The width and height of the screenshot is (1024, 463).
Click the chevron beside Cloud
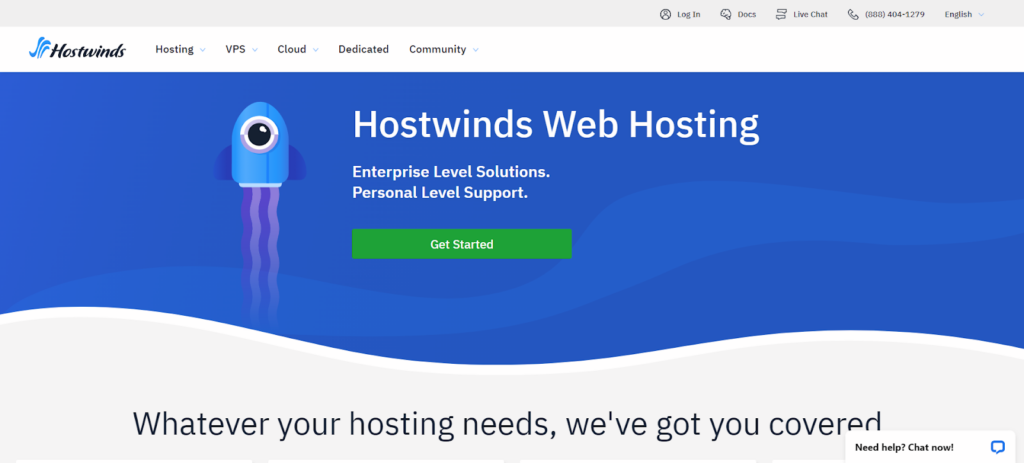coord(315,50)
